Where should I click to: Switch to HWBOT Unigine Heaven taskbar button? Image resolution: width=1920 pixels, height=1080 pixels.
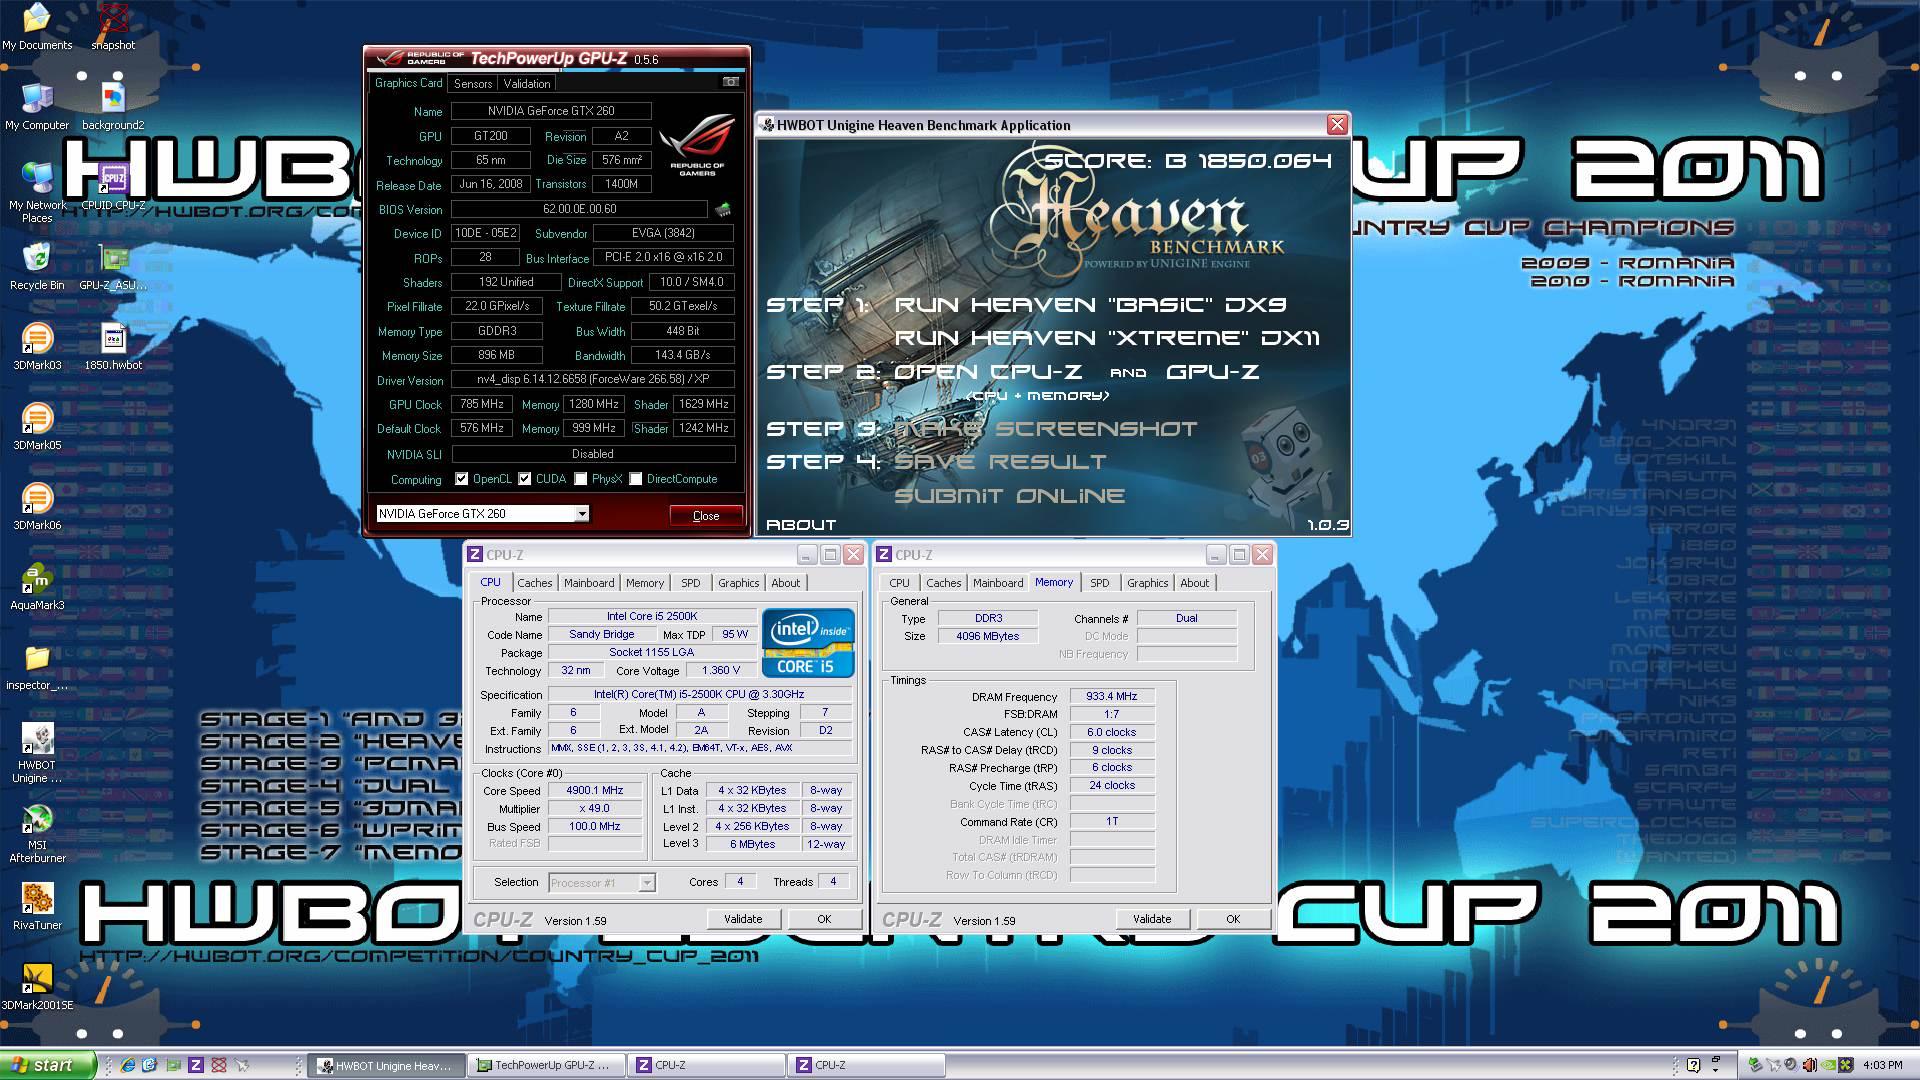[386, 1065]
